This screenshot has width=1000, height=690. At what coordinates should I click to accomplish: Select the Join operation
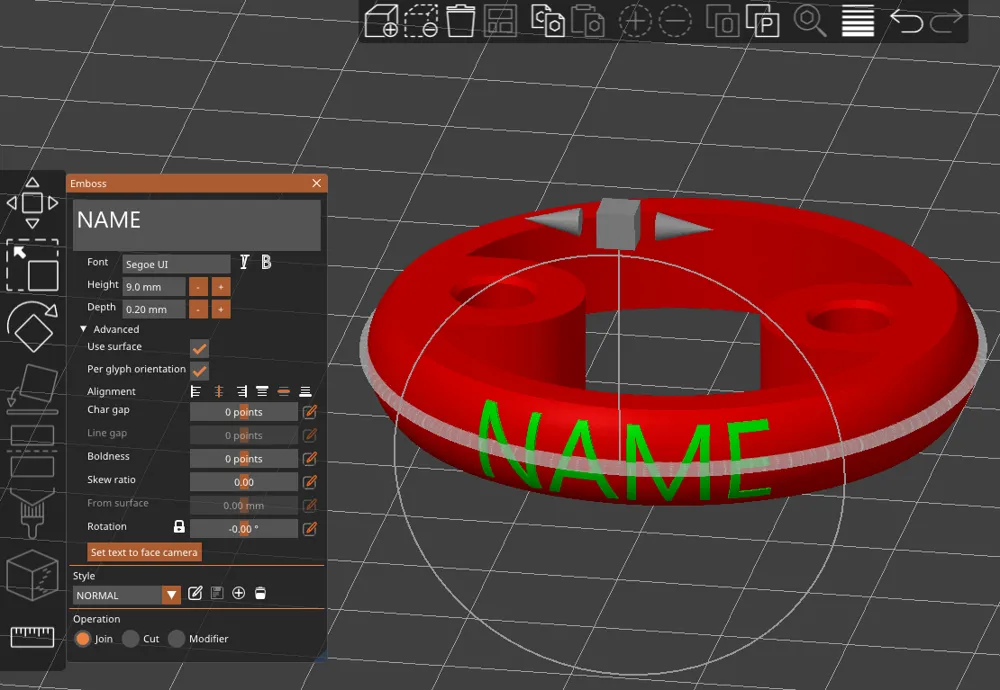83,639
